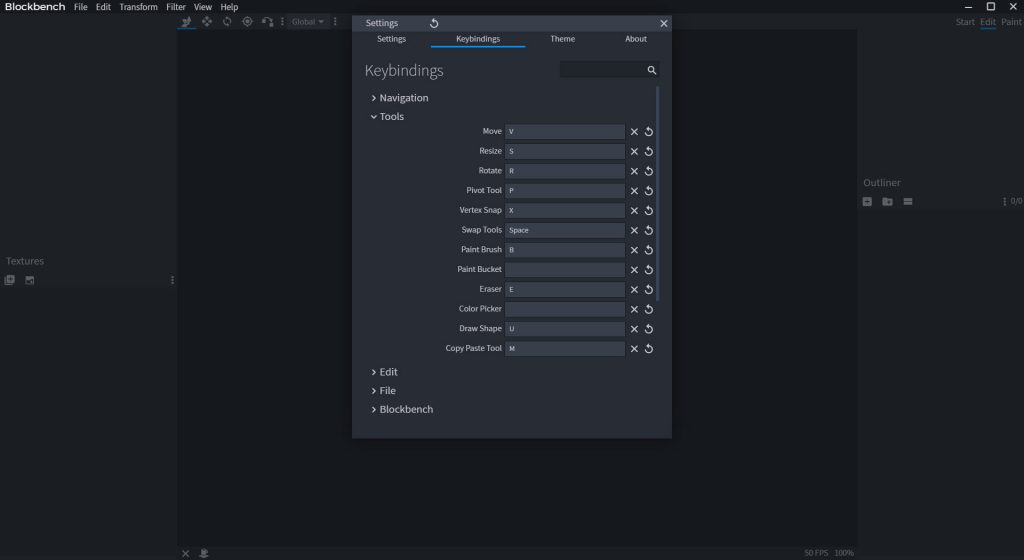Image resolution: width=1024 pixels, height=560 pixels.
Task: Click the 50 FPS status text
Action: (816, 553)
